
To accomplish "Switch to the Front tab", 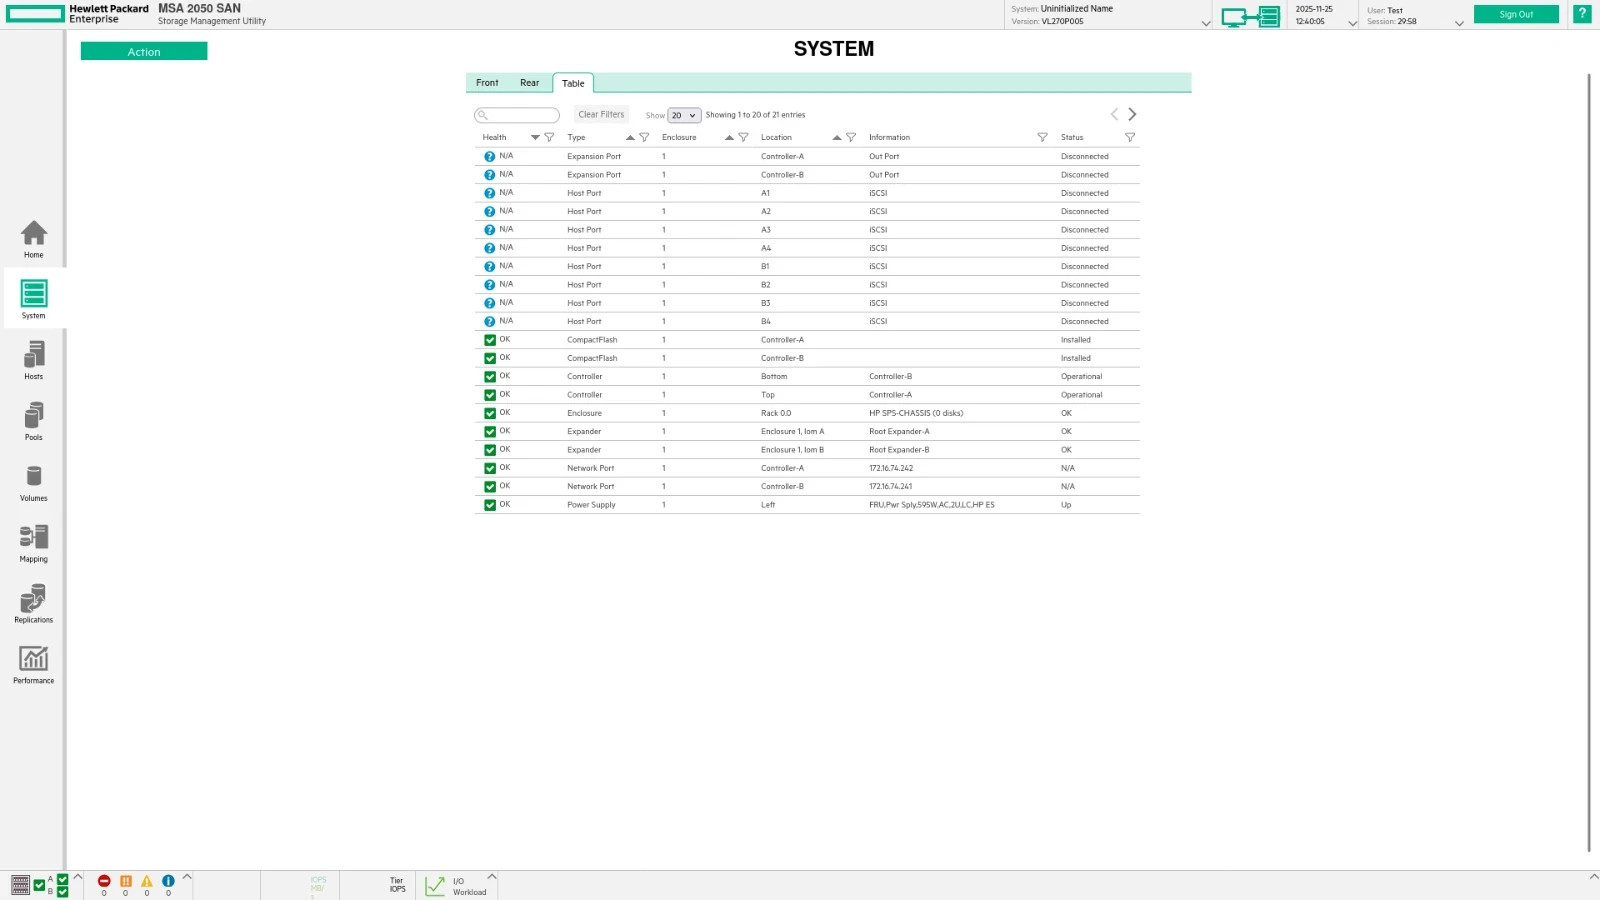I will point(487,83).
